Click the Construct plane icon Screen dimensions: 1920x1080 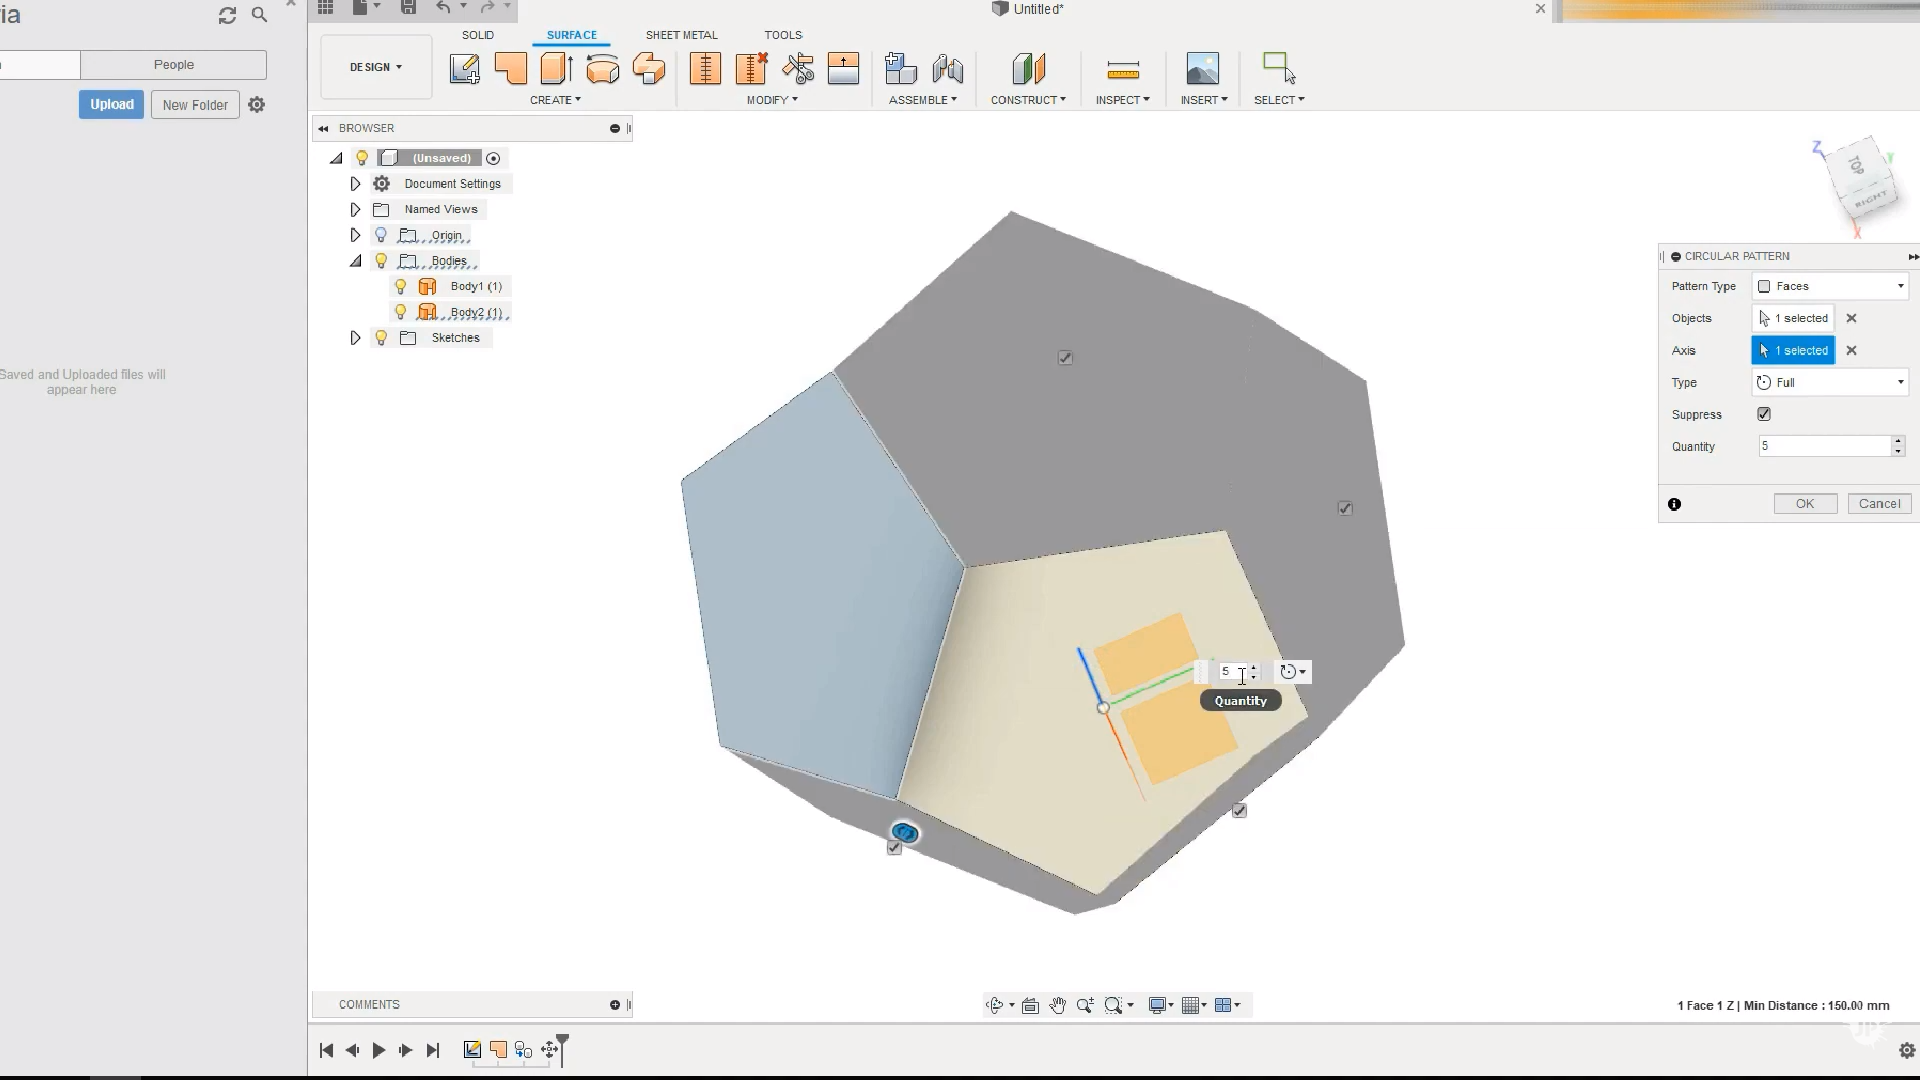pyautogui.click(x=1028, y=69)
